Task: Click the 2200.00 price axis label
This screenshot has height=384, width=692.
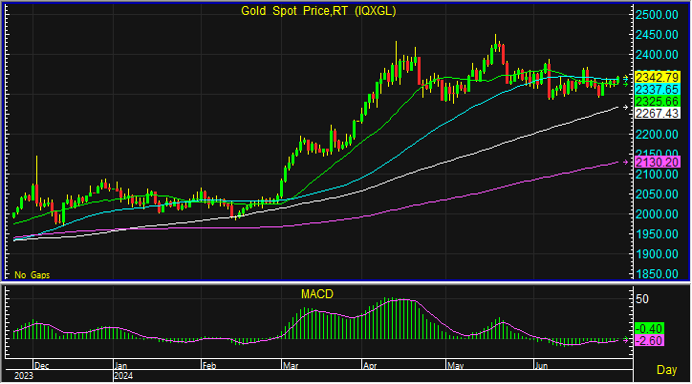Action: point(657,134)
